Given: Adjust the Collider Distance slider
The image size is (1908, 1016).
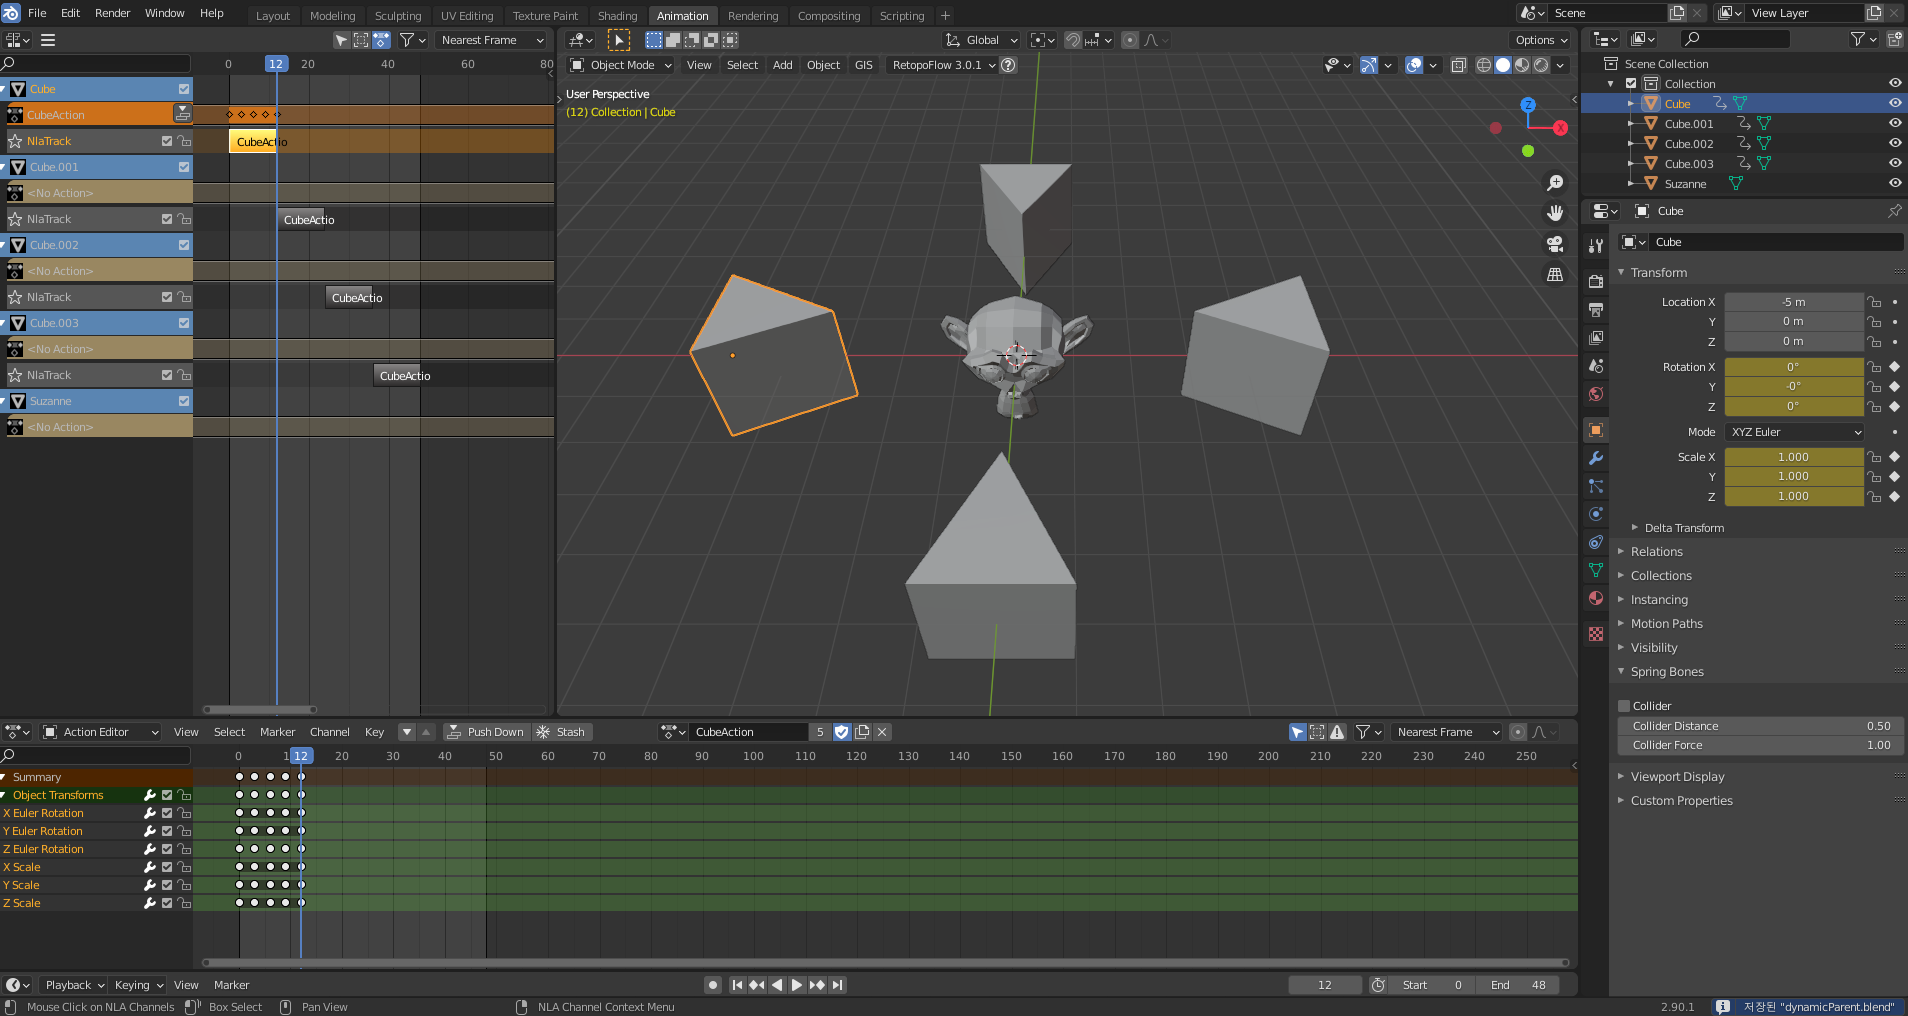Looking at the screenshot, I should pyautogui.click(x=1761, y=726).
